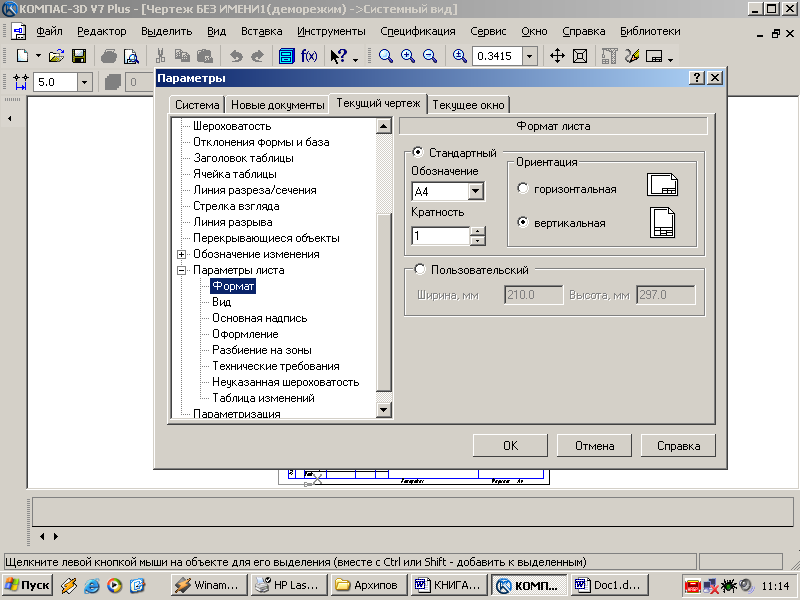Open the Обозначение A4 format dropdown
The width and height of the screenshot is (800, 600).
pyautogui.click(x=476, y=191)
